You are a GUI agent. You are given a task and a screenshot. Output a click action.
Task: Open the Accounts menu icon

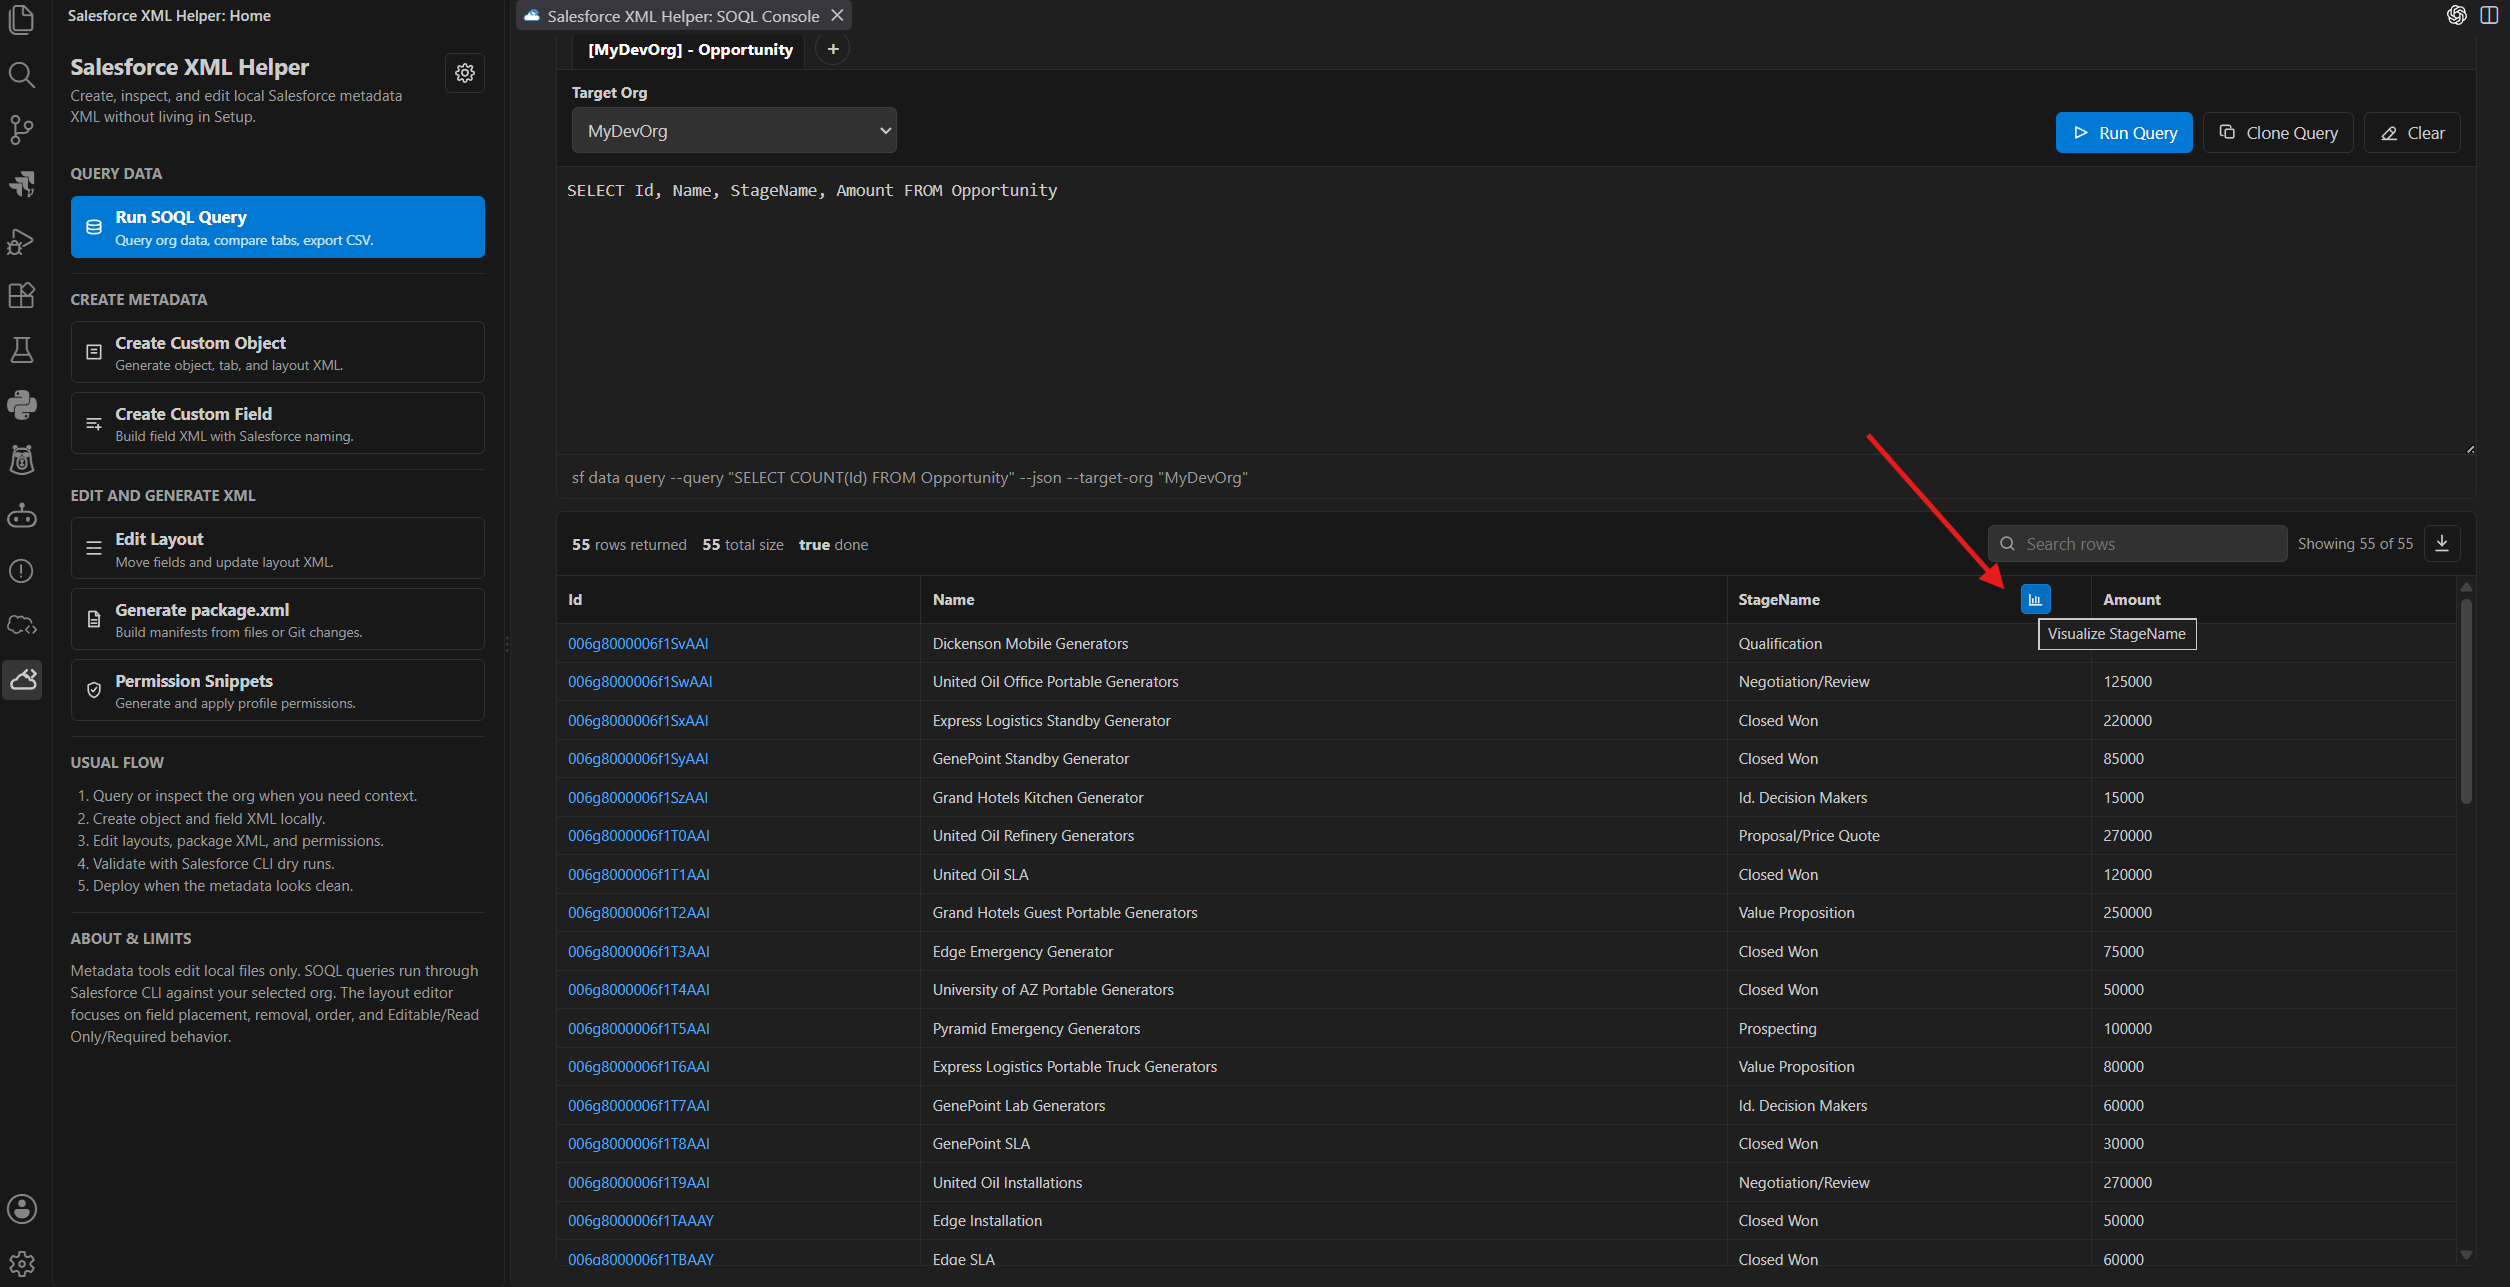coord(21,1209)
